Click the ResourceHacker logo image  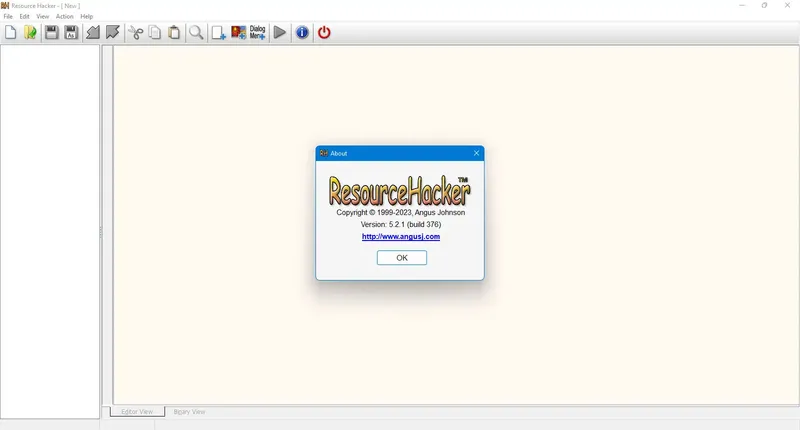[399, 191]
